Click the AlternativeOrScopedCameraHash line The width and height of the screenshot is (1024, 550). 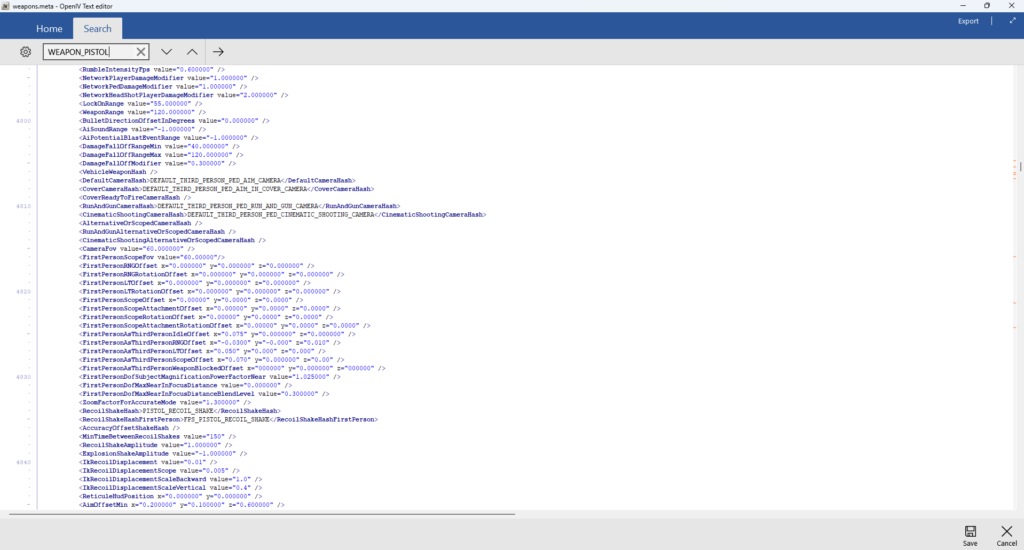tap(140, 223)
